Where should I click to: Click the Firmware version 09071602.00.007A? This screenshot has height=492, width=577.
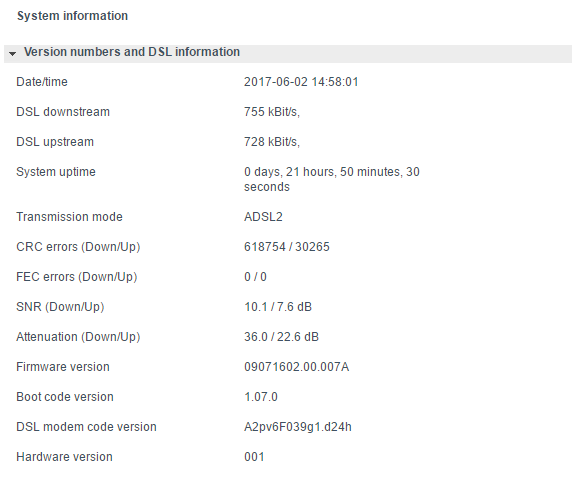click(x=297, y=367)
